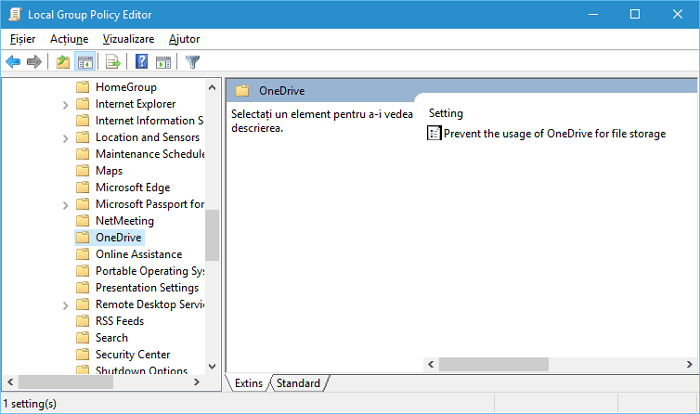The height and width of the screenshot is (414, 700).
Task: Select Online Assistance in the tree
Action: (139, 254)
